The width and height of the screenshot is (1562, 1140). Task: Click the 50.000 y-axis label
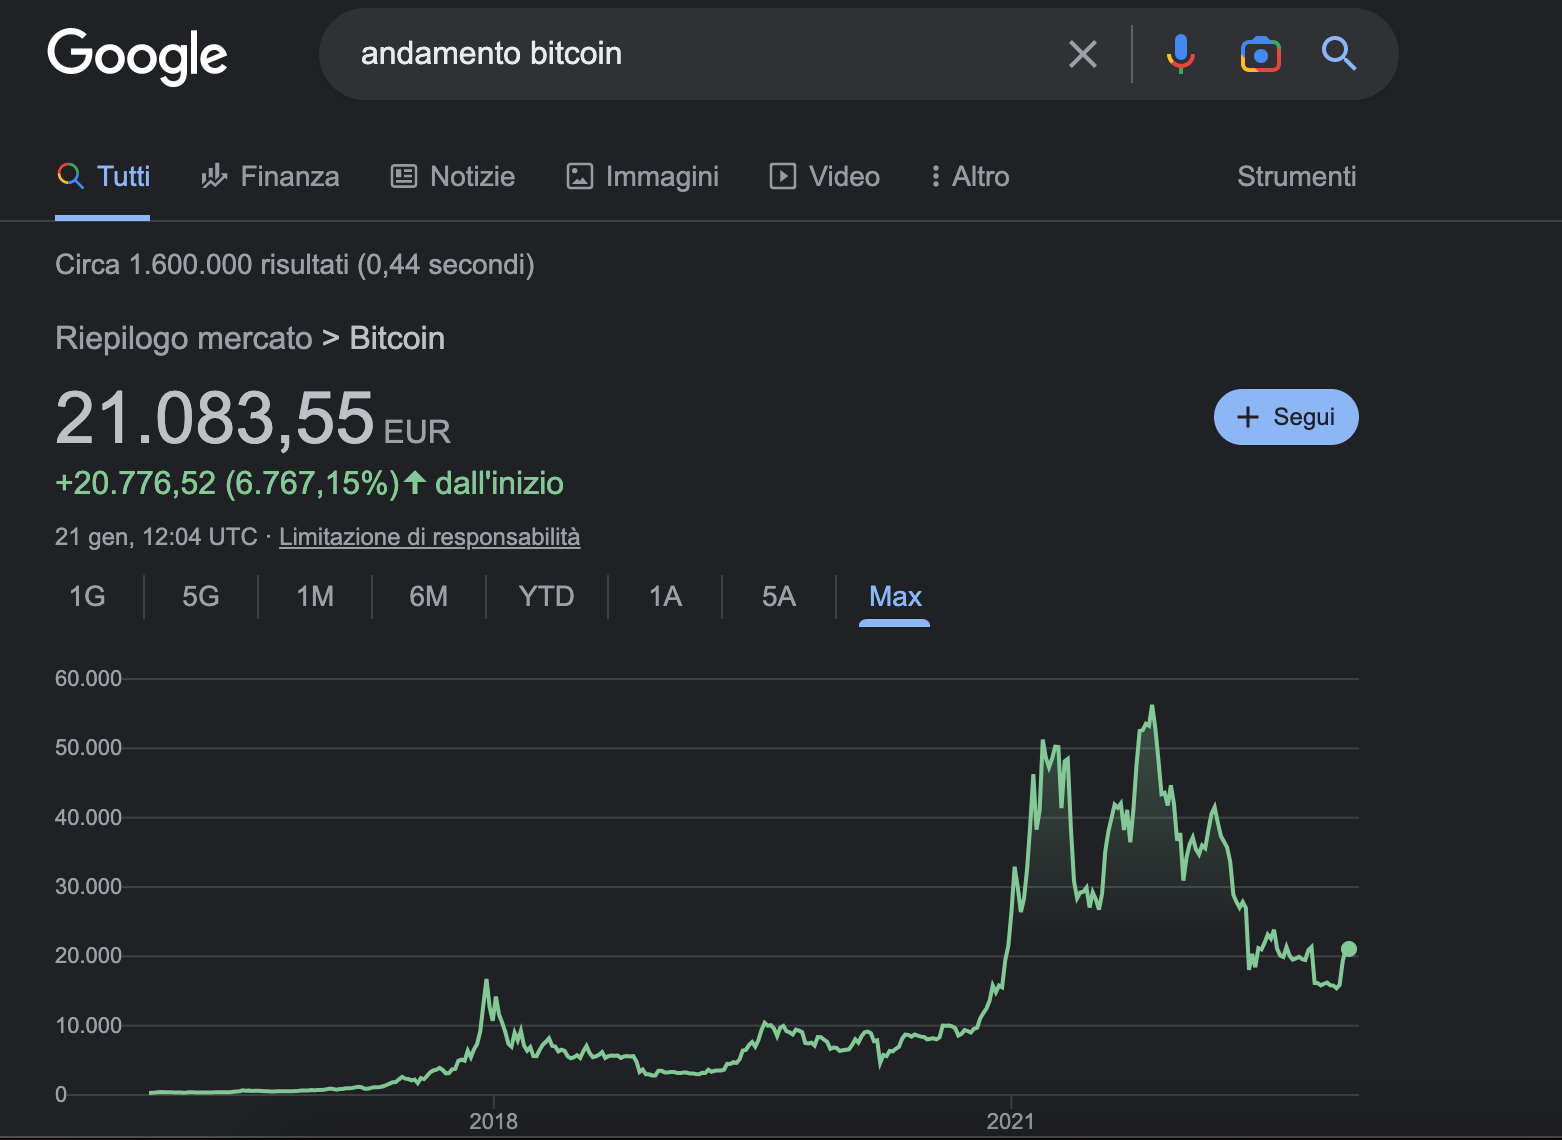click(x=88, y=748)
